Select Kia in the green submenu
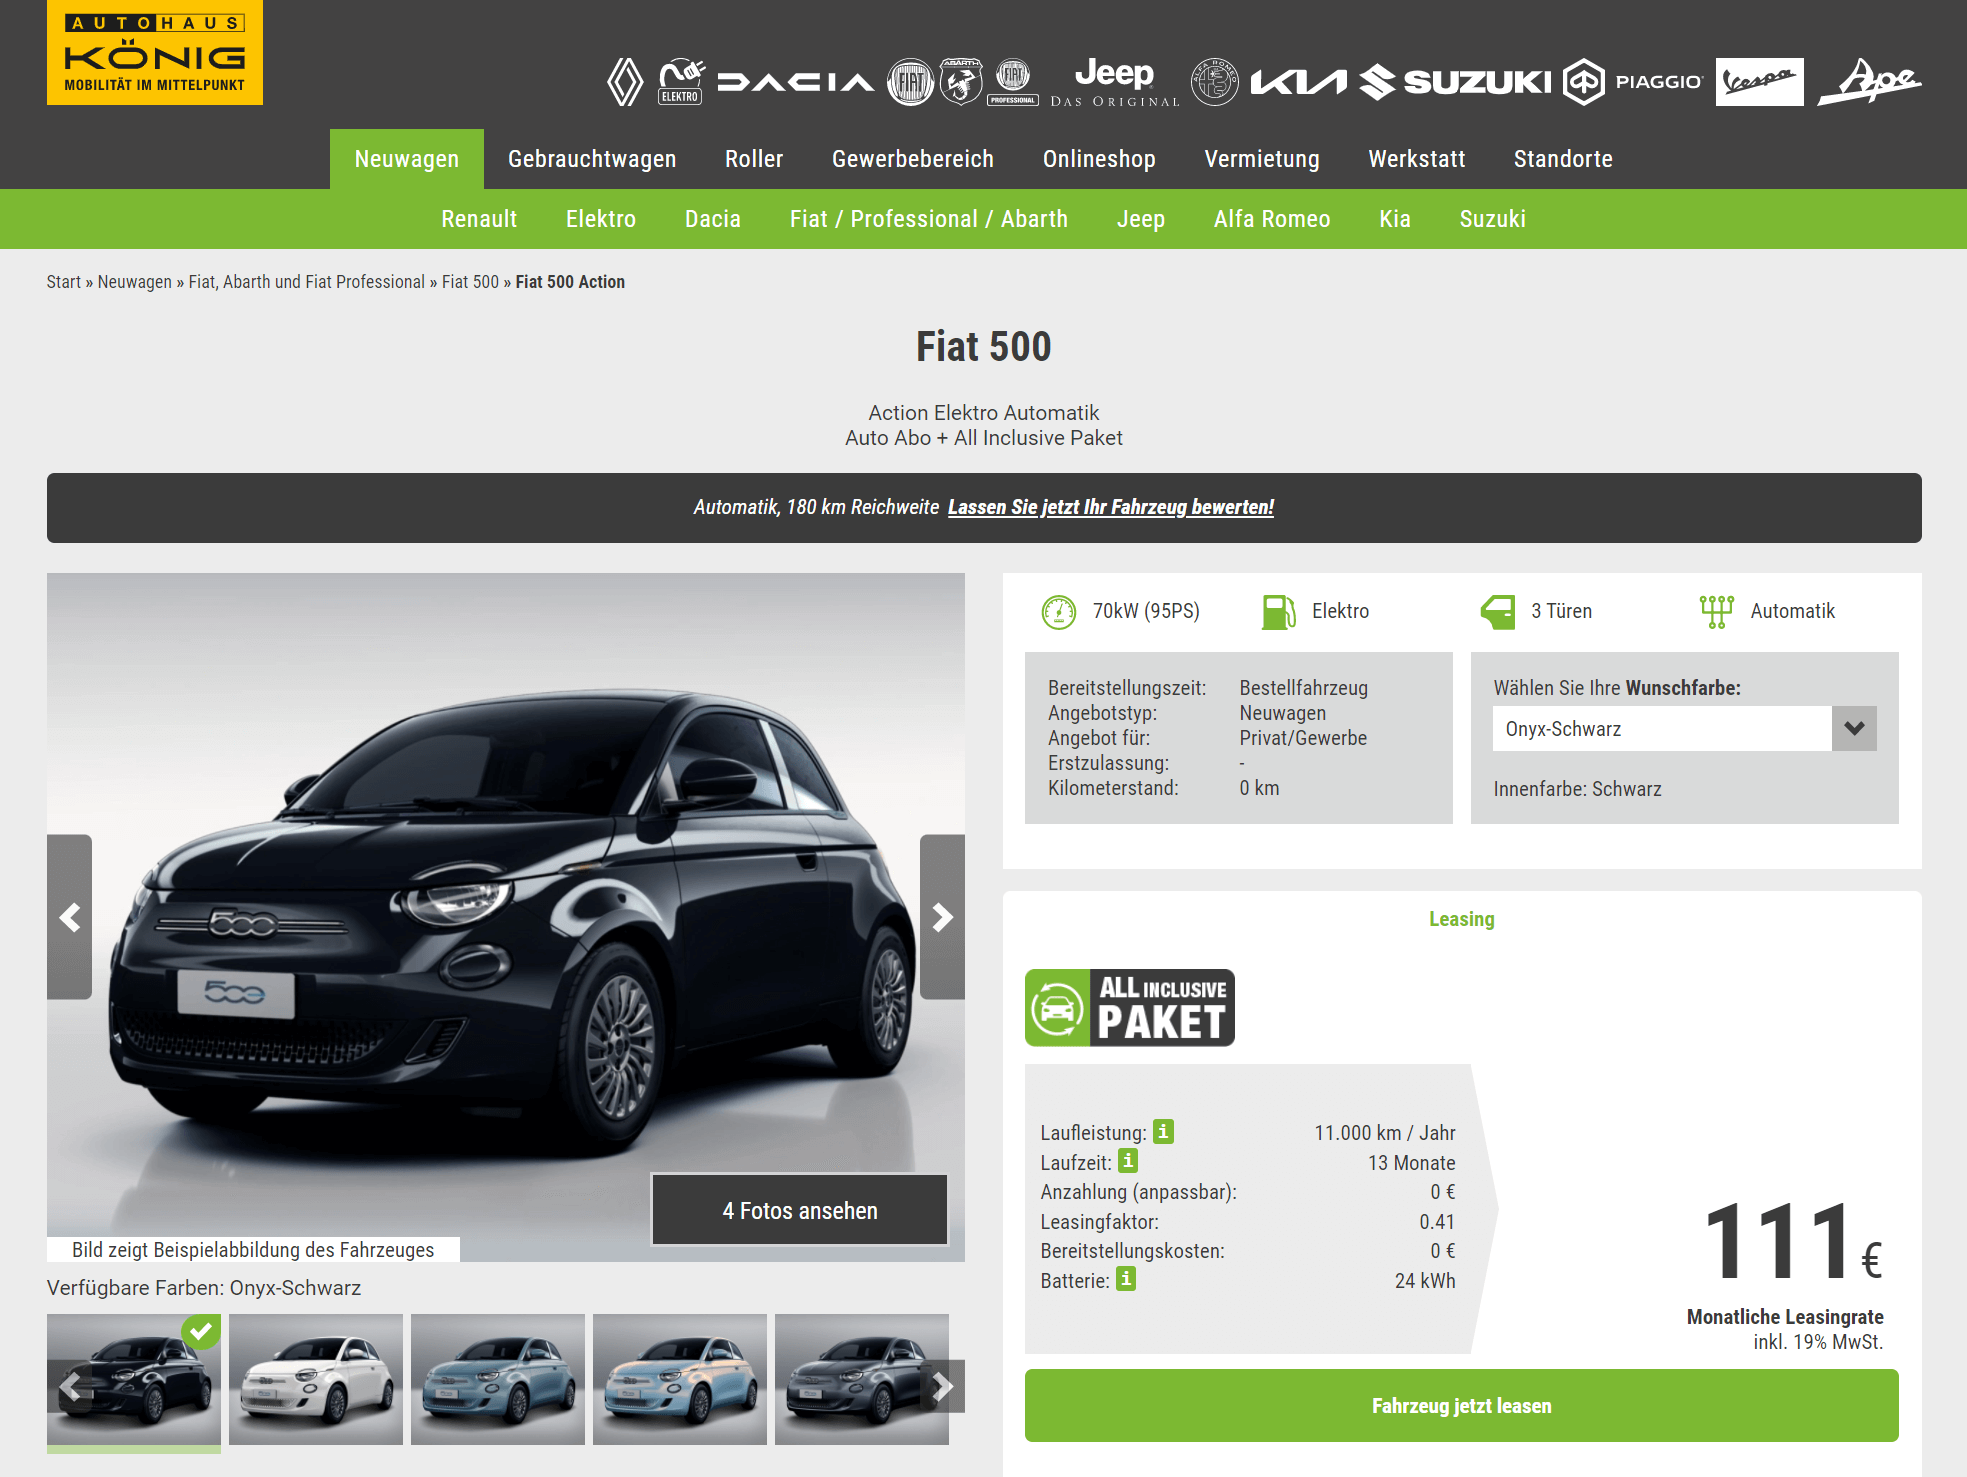Image resolution: width=1967 pixels, height=1477 pixels. pos(1395,219)
